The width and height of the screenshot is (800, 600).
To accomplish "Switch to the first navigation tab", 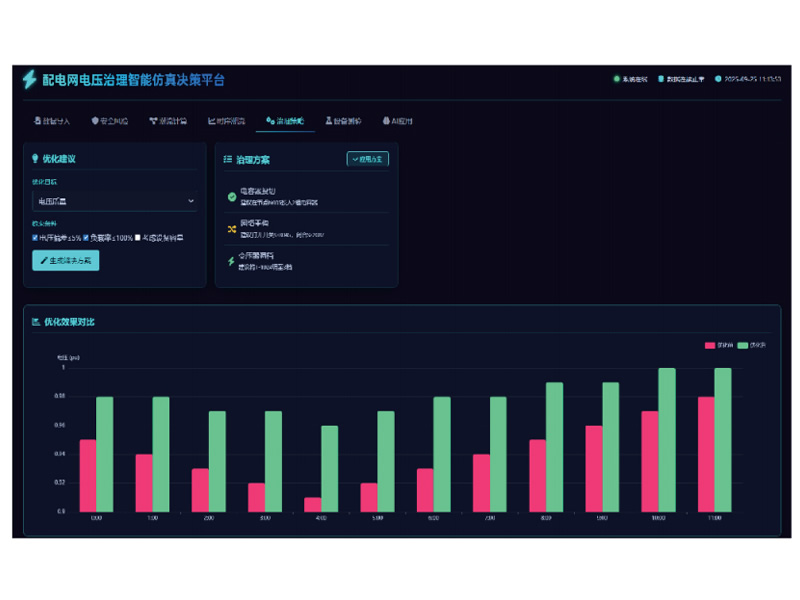I will pos(50,121).
